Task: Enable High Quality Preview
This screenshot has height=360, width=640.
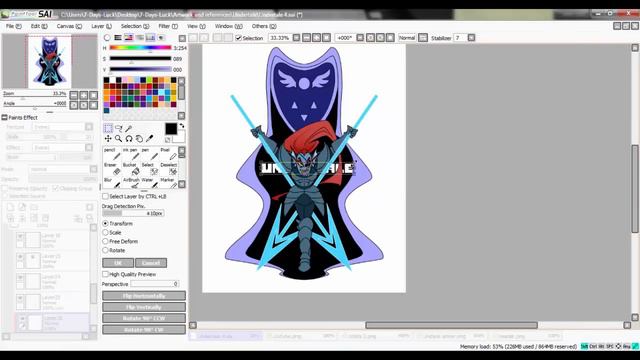Action: (x=105, y=274)
